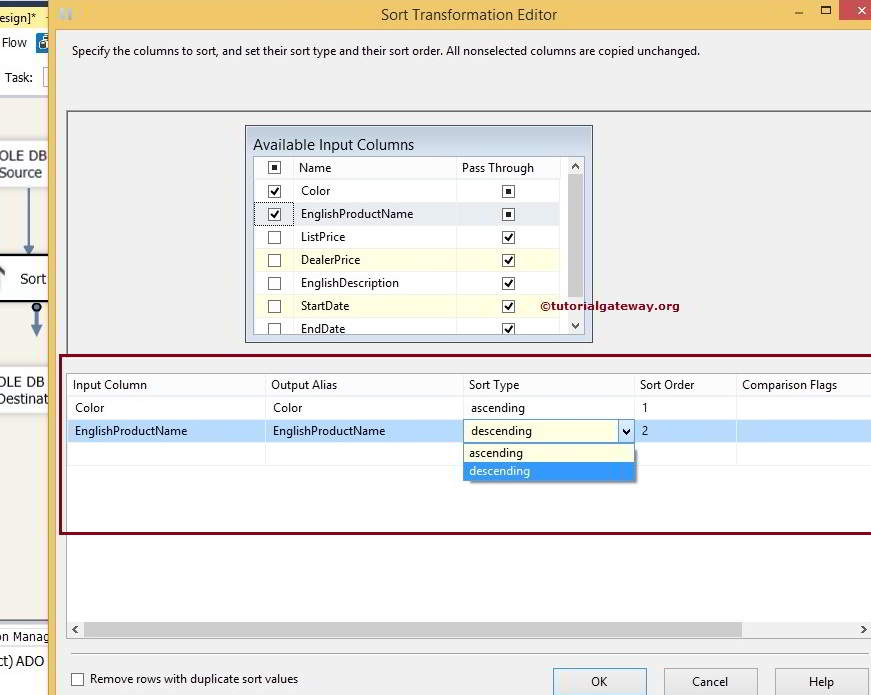Switch to the Flow tab
The height and width of the screenshot is (695, 871).
(x=14, y=42)
